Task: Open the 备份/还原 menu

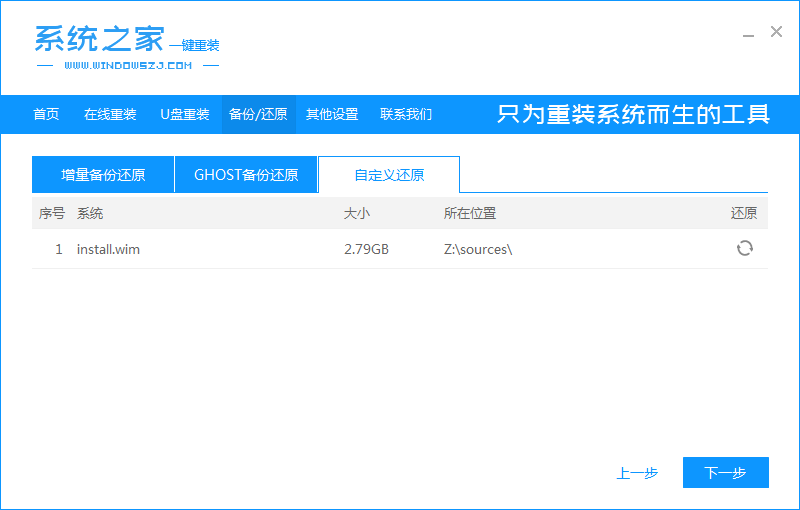Action: tap(258, 114)
